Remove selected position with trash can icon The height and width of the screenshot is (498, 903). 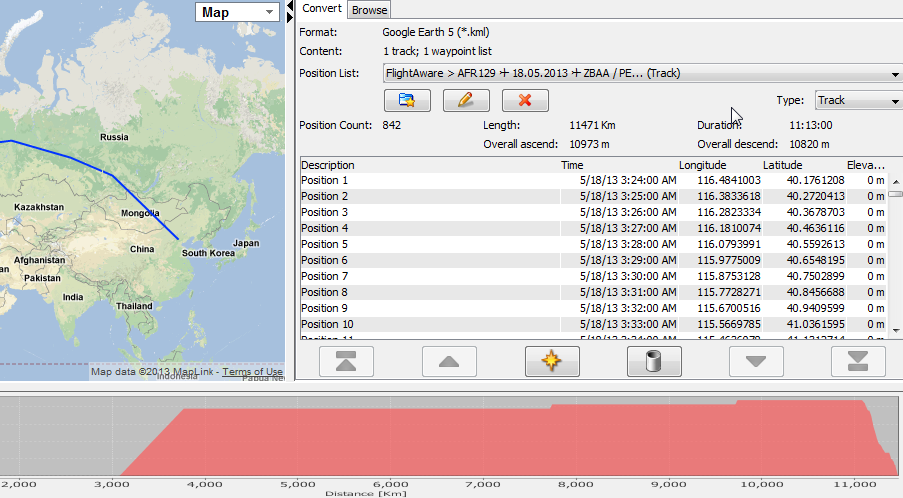pos(654,362)
